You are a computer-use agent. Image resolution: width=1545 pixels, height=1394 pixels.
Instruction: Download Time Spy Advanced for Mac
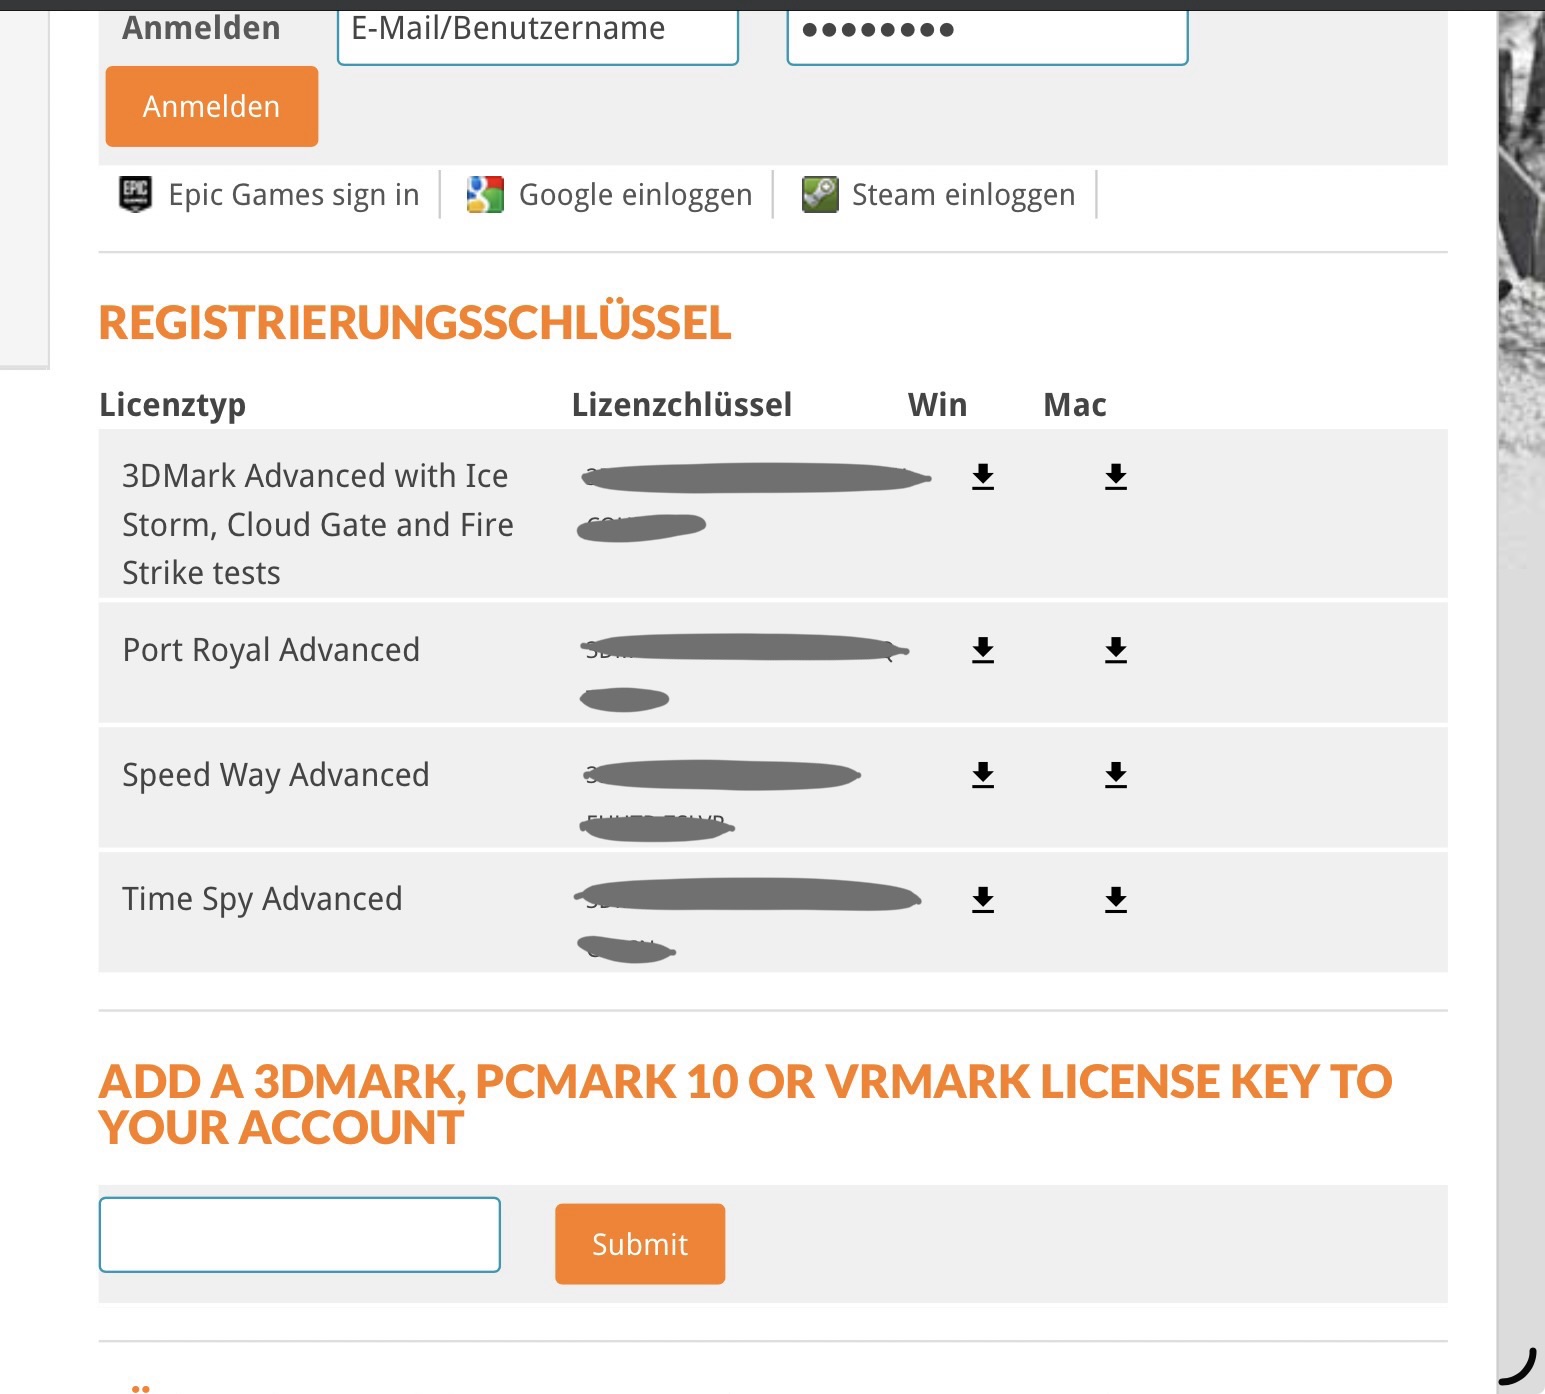pyautogui.click(x=1116, y=900)
